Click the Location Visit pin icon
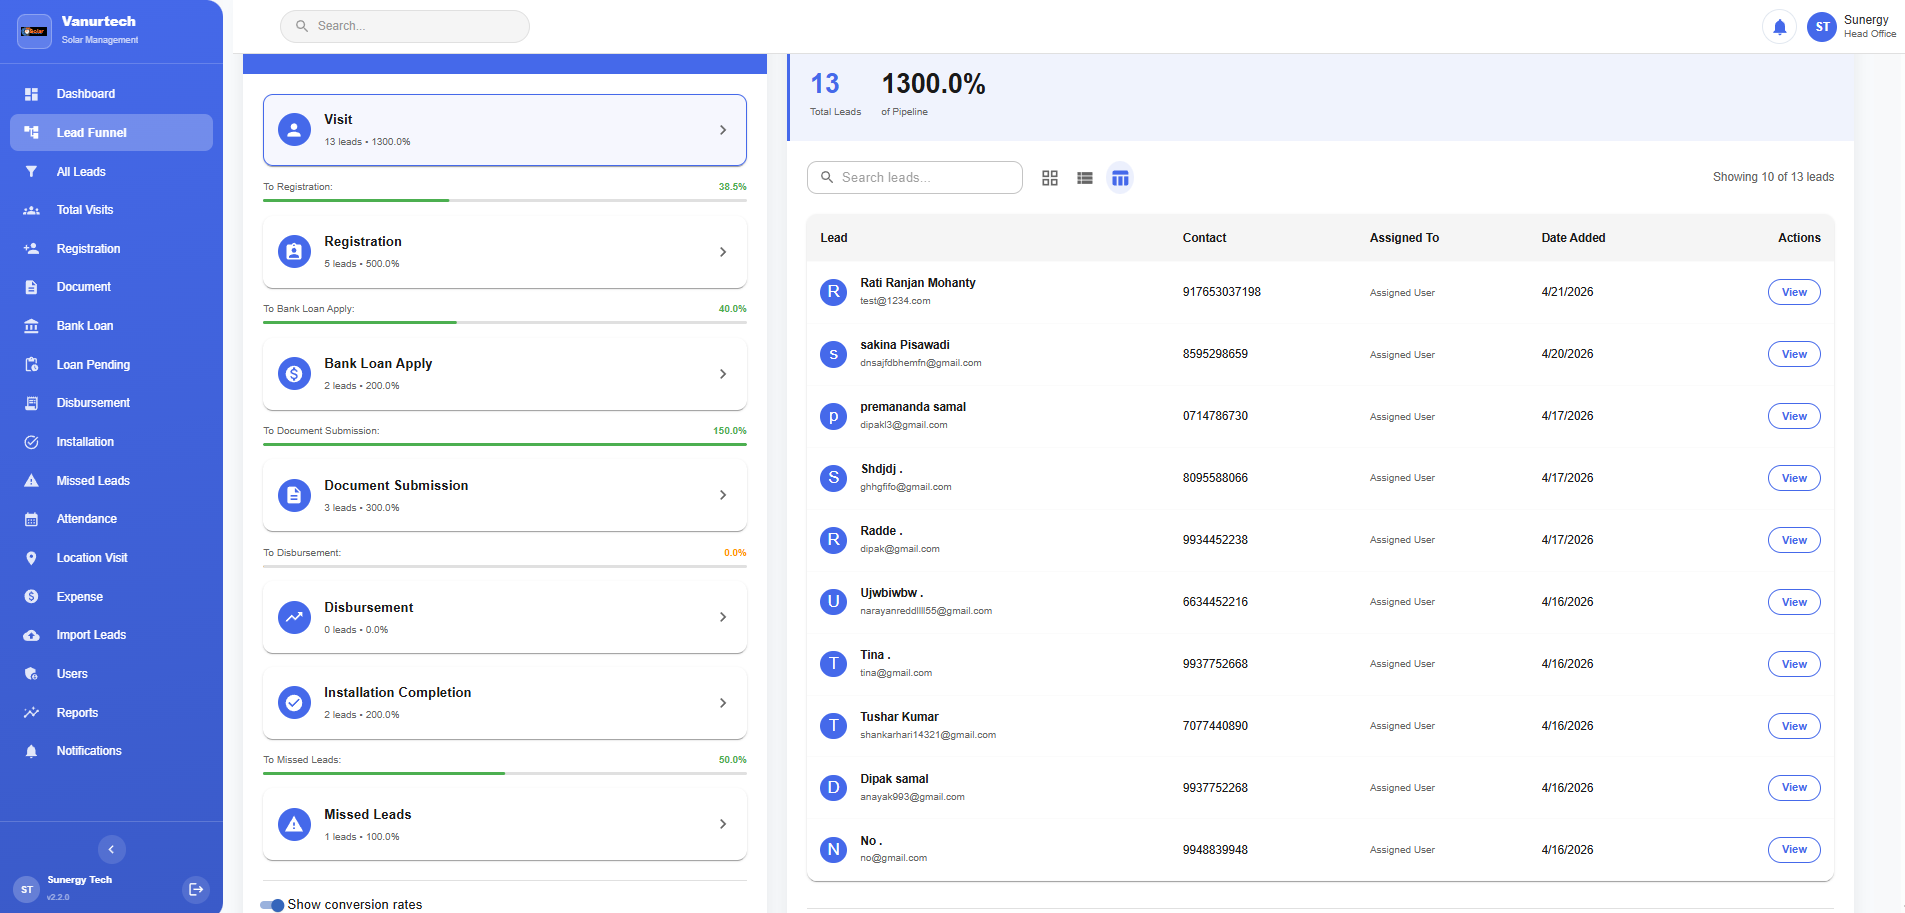Image resolution: width=1905 pixels, height=913 pixels. pos(32,558)
